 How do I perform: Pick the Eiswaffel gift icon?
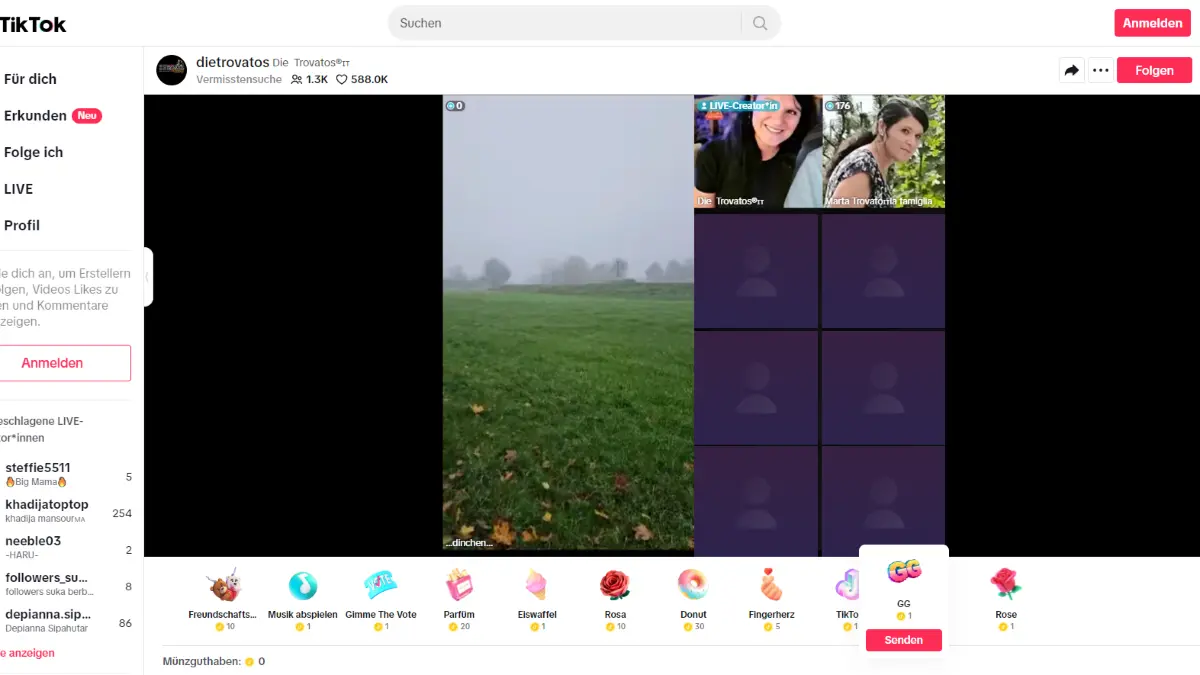click(x=537, y=586)
